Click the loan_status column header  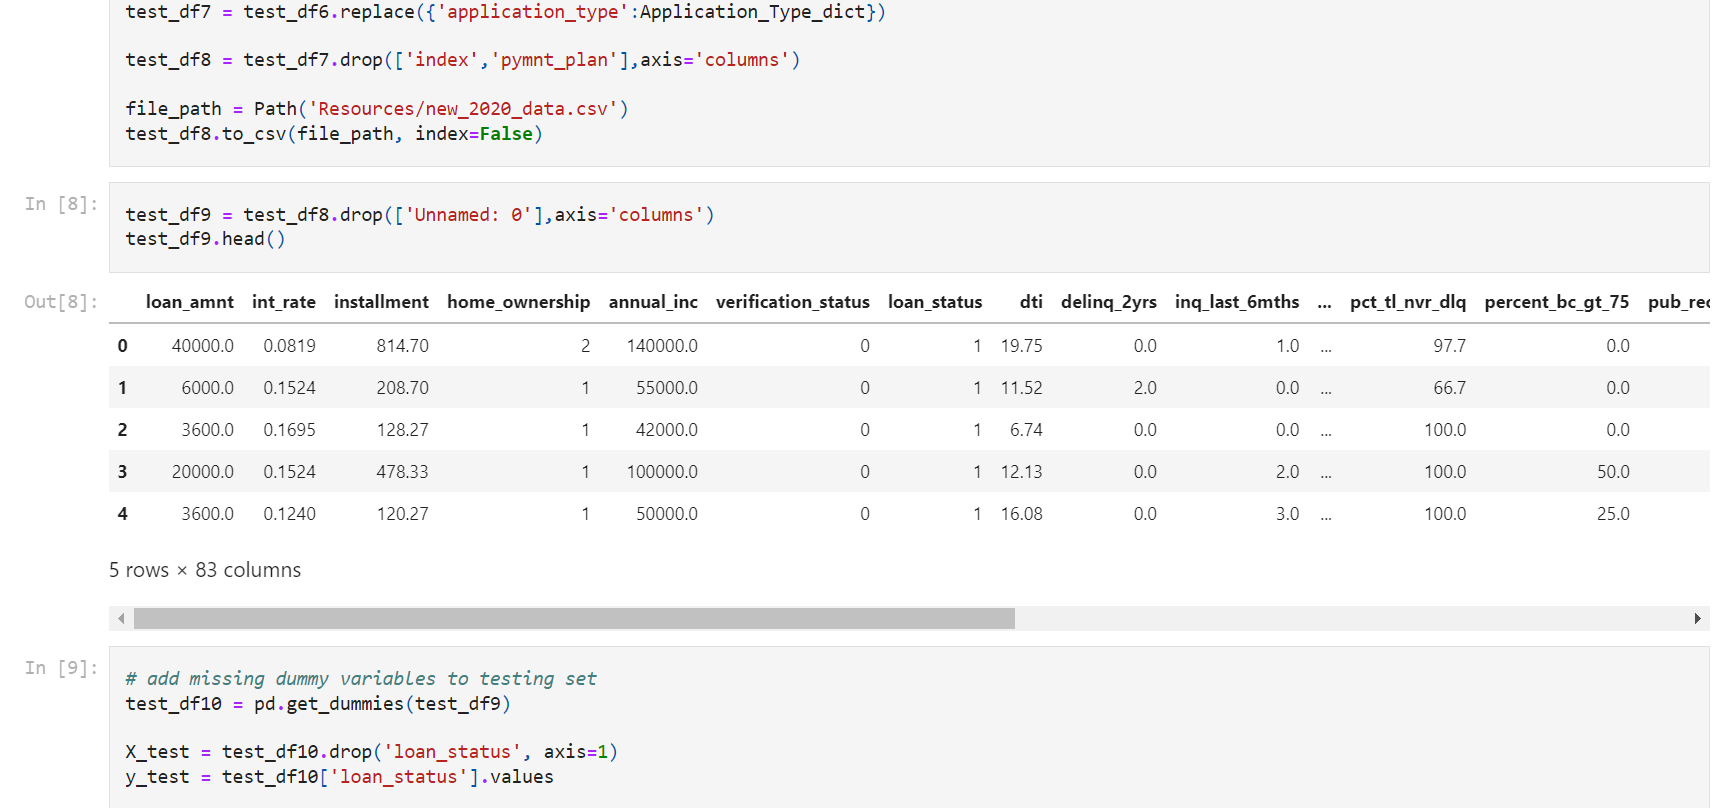[935, 302]
